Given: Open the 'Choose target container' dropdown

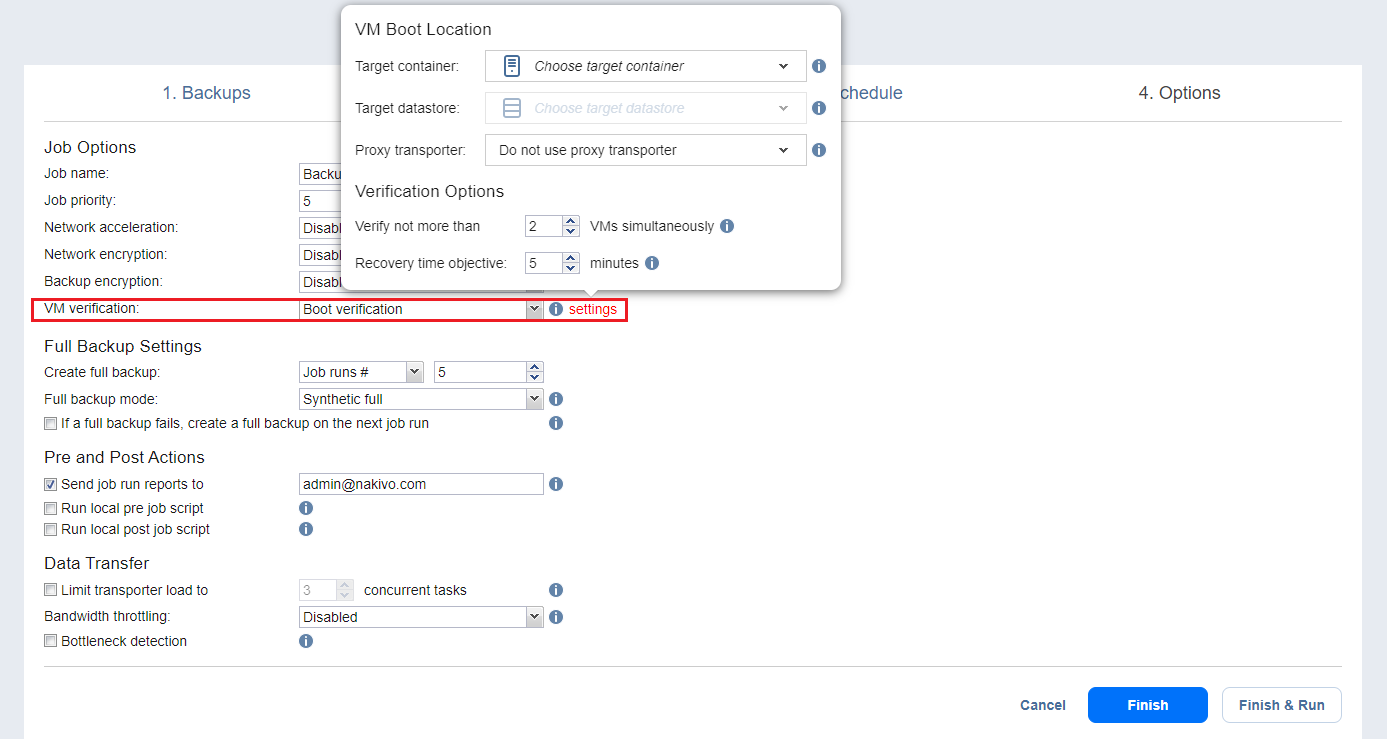Looking at the screenshot, I should tap(645, 66).
